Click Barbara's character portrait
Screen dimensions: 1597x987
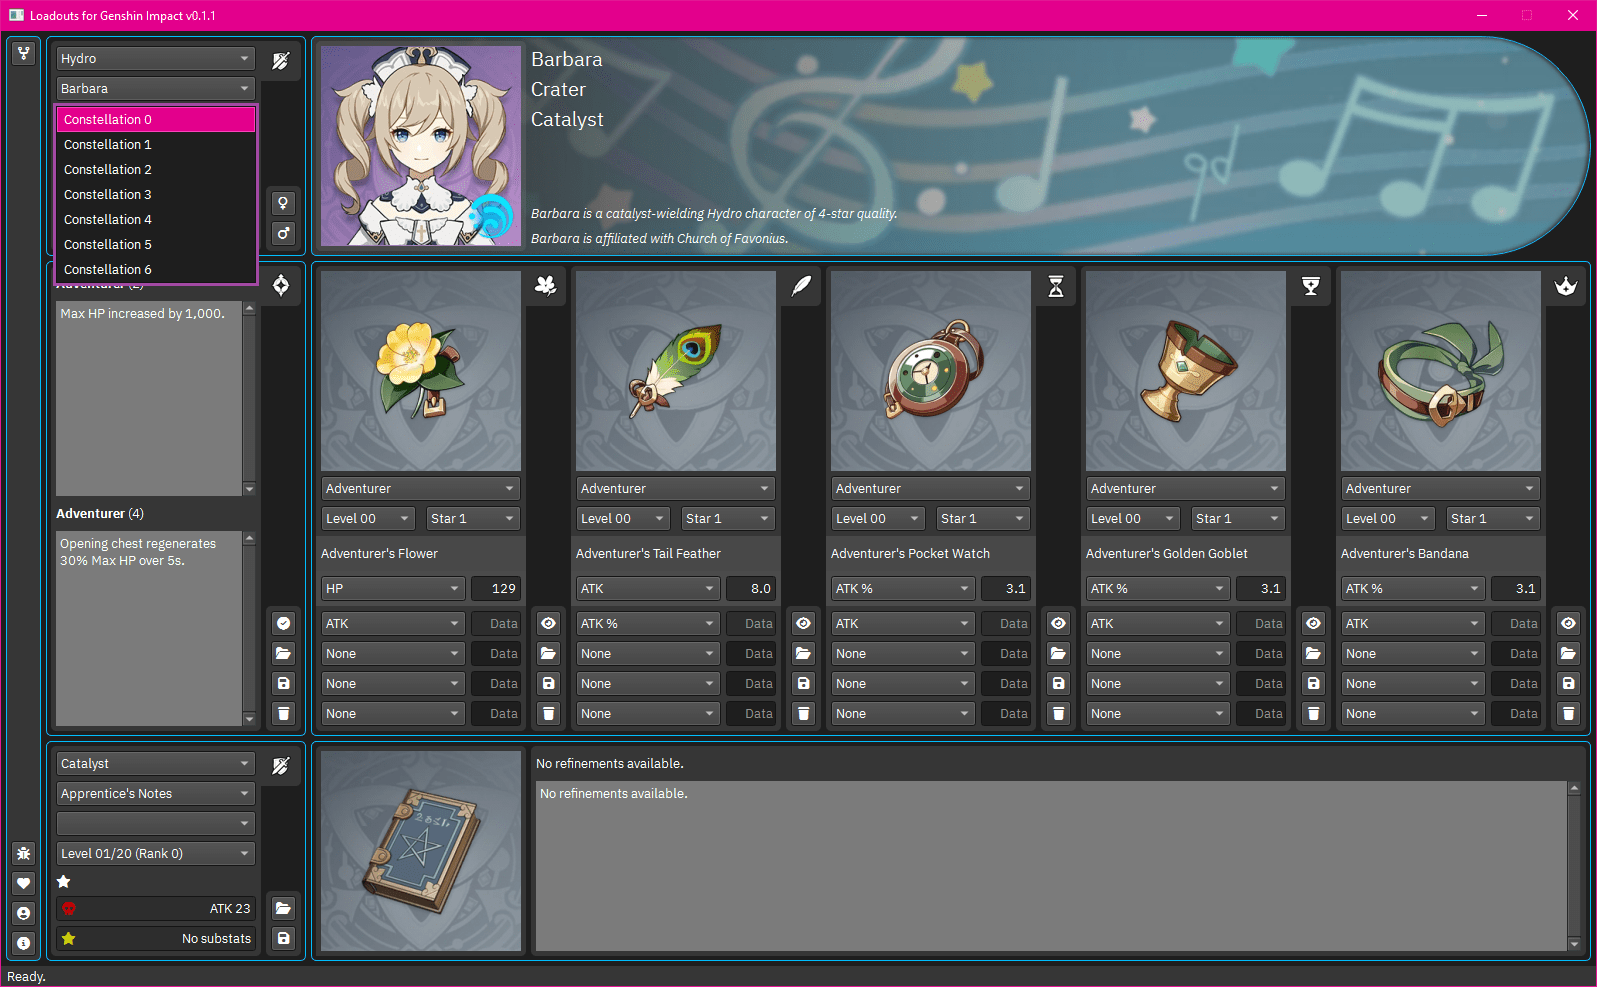[421, 146]
